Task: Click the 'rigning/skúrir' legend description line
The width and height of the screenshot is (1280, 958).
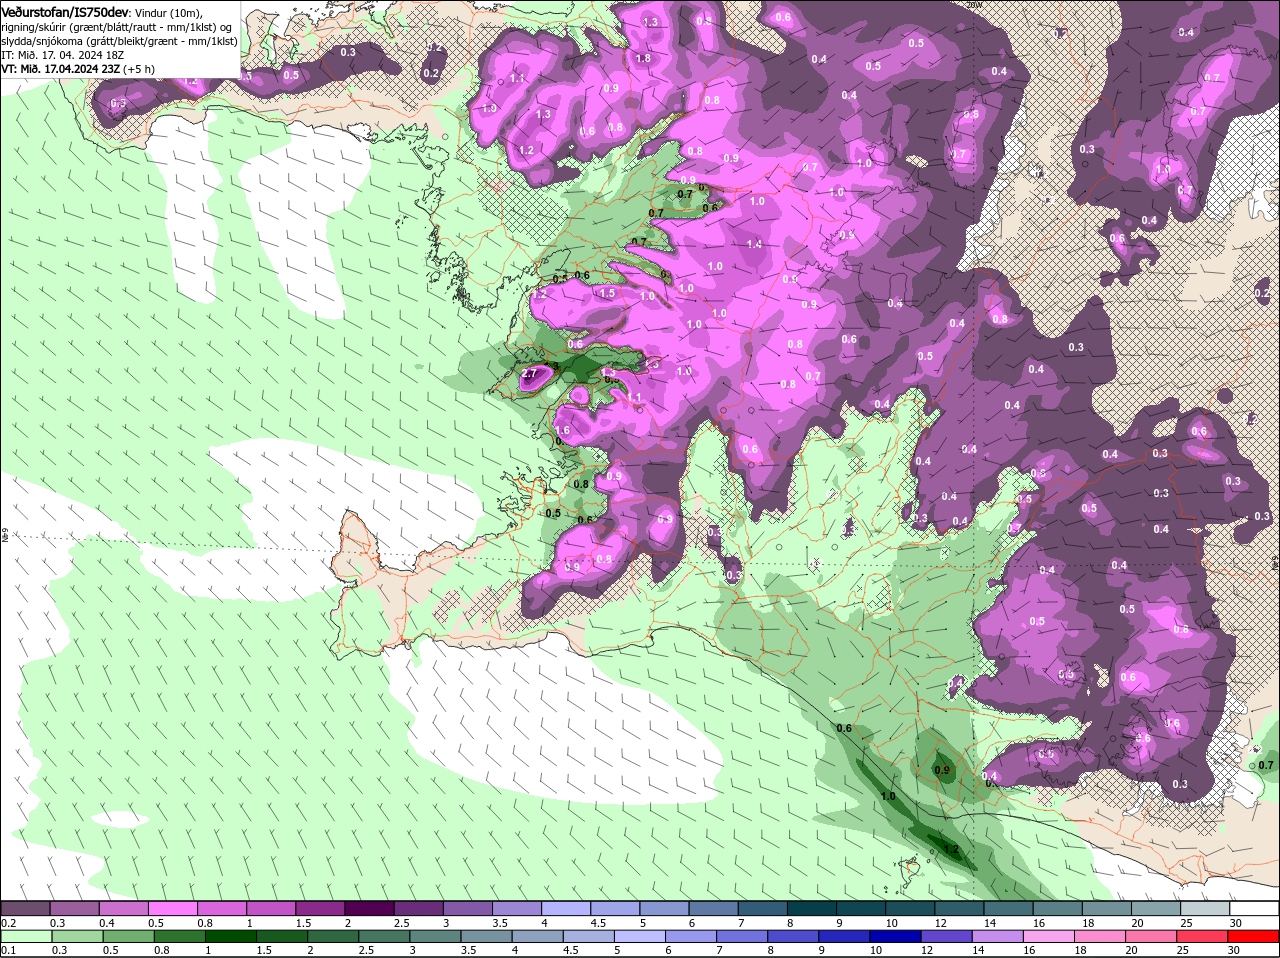Action: pos(117,27)
